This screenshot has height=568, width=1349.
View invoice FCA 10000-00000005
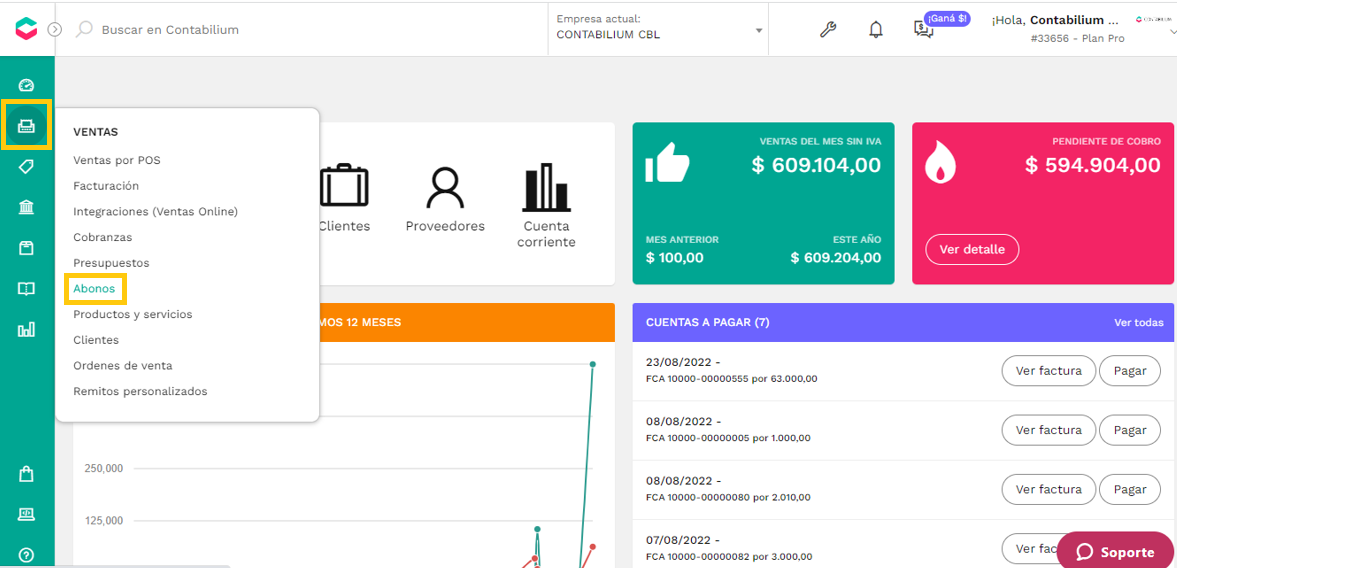point(1048,430)
